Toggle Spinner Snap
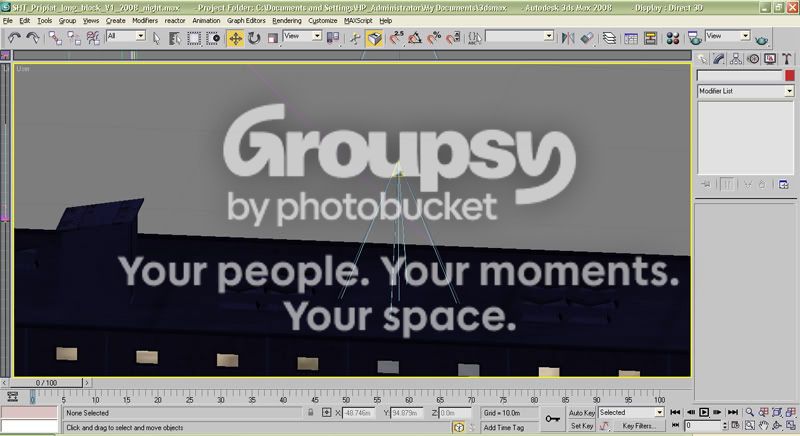Screen dimensions: 800x436 click(x=453, y=38)
